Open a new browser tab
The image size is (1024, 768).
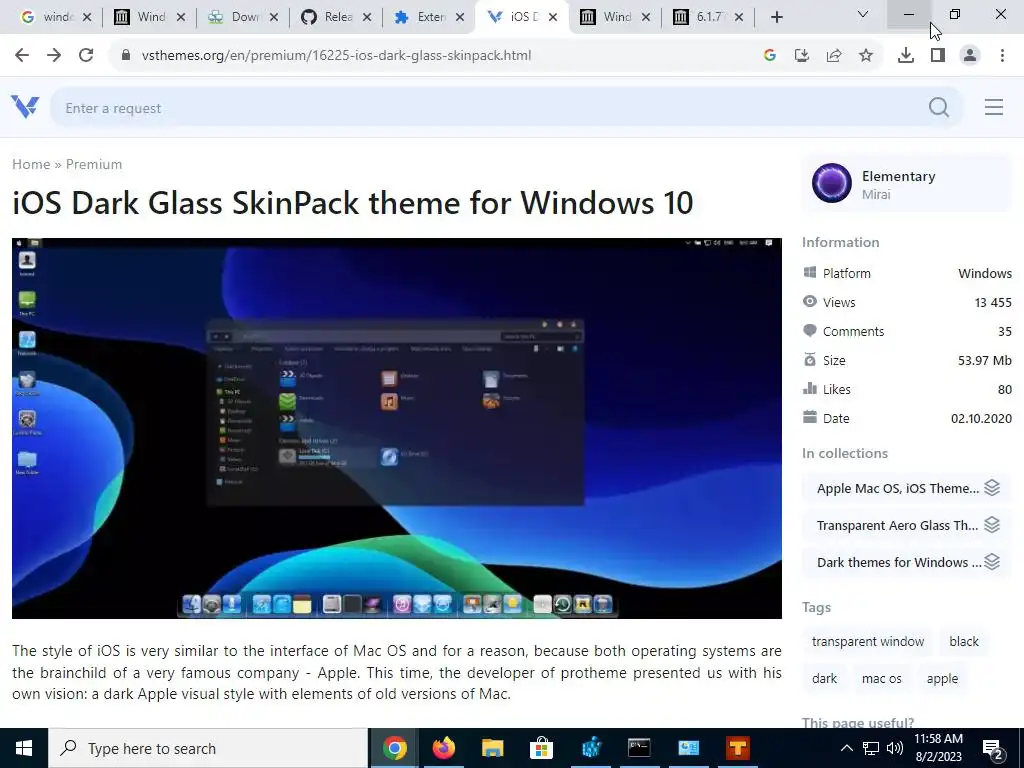point(776,17)
